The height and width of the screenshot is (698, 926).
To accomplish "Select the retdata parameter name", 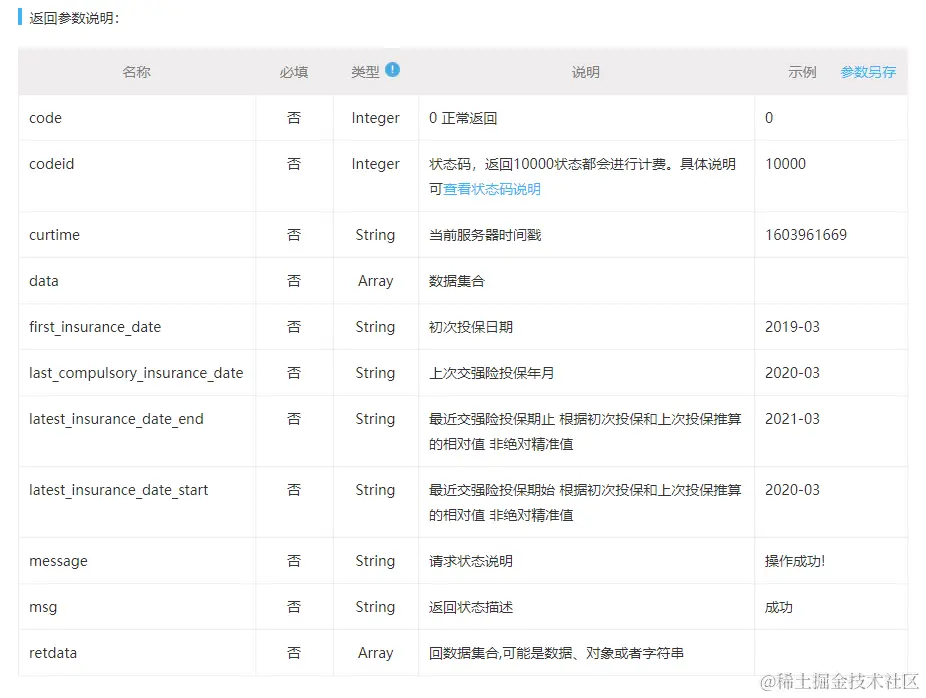I will [x=53, y=653].
